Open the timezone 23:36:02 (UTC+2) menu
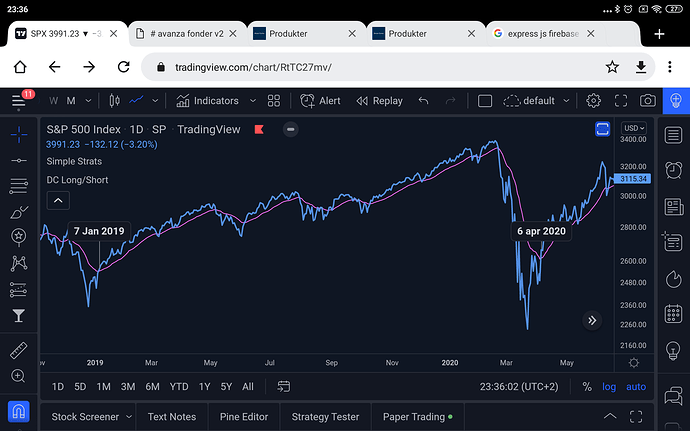This screenshot has height=431, width=690. (519, 387)
